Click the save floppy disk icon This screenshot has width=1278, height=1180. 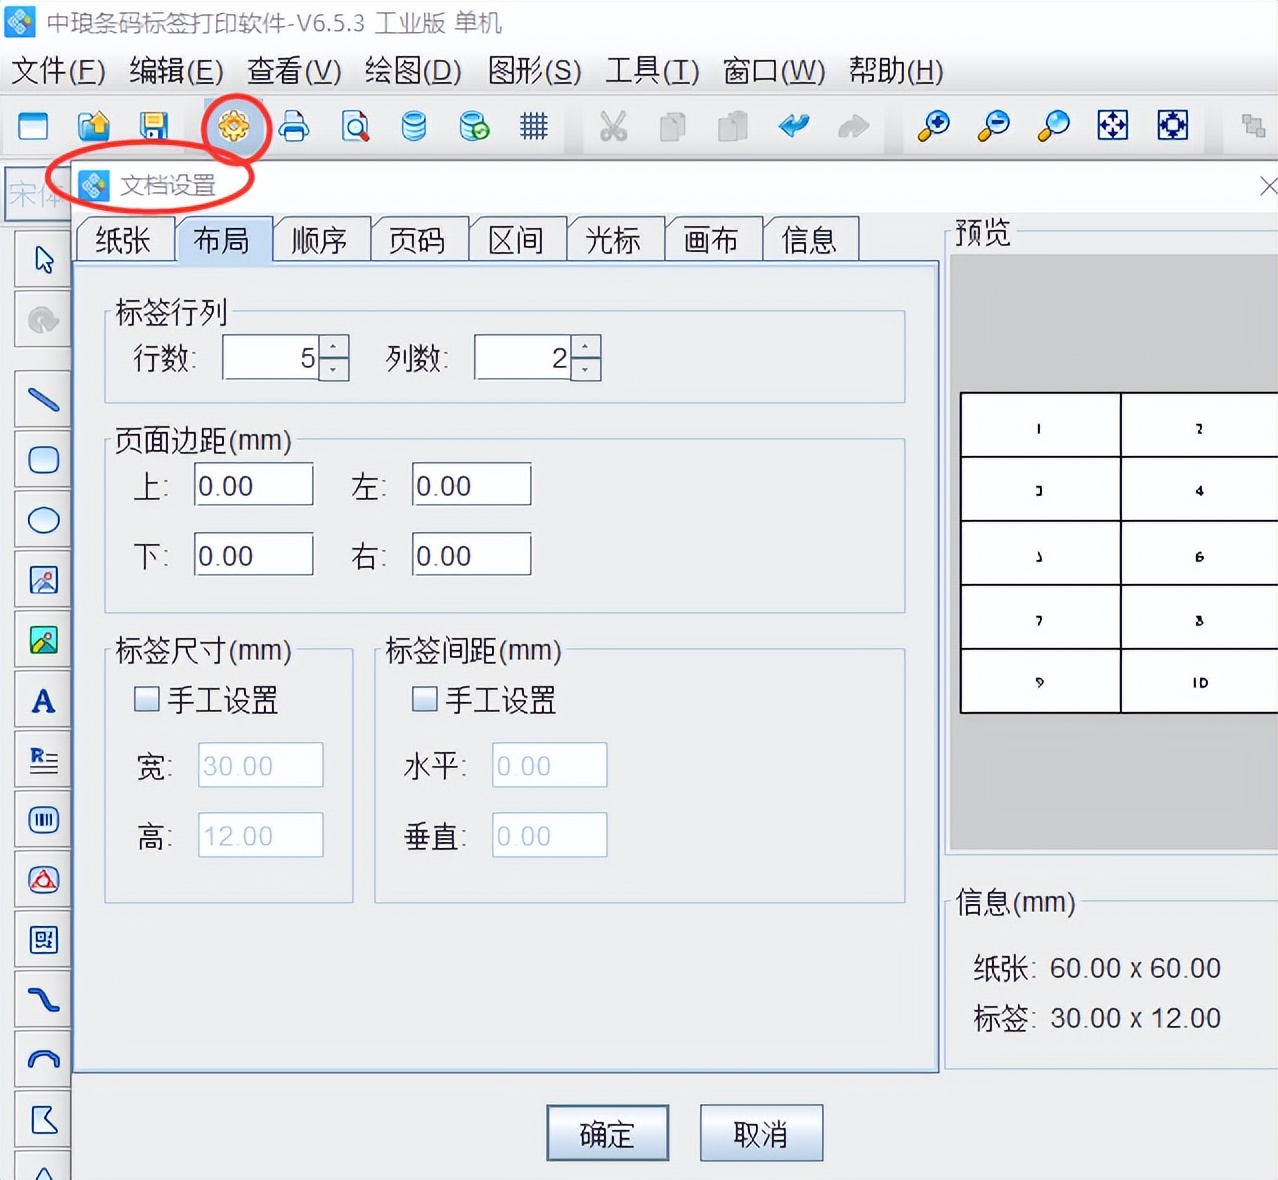point(153,126)
